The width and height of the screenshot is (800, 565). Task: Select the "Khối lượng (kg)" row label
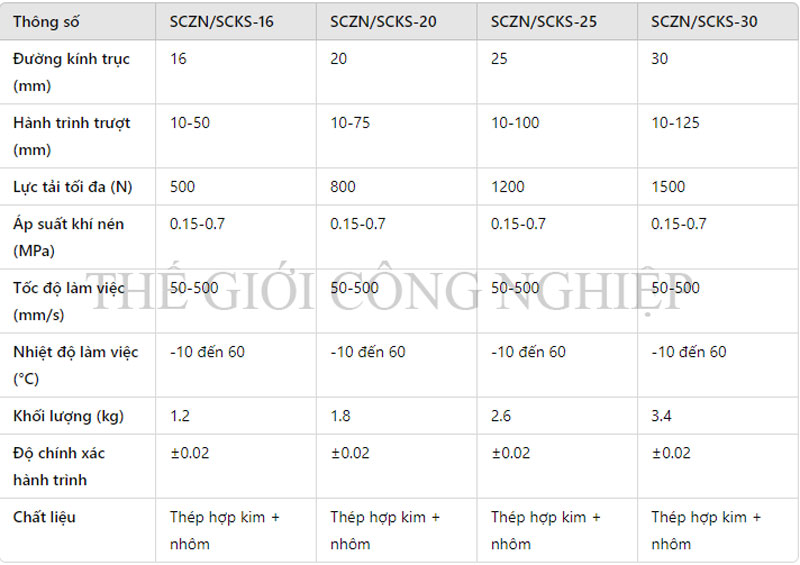pyautogui.click(x=68, y=416)
